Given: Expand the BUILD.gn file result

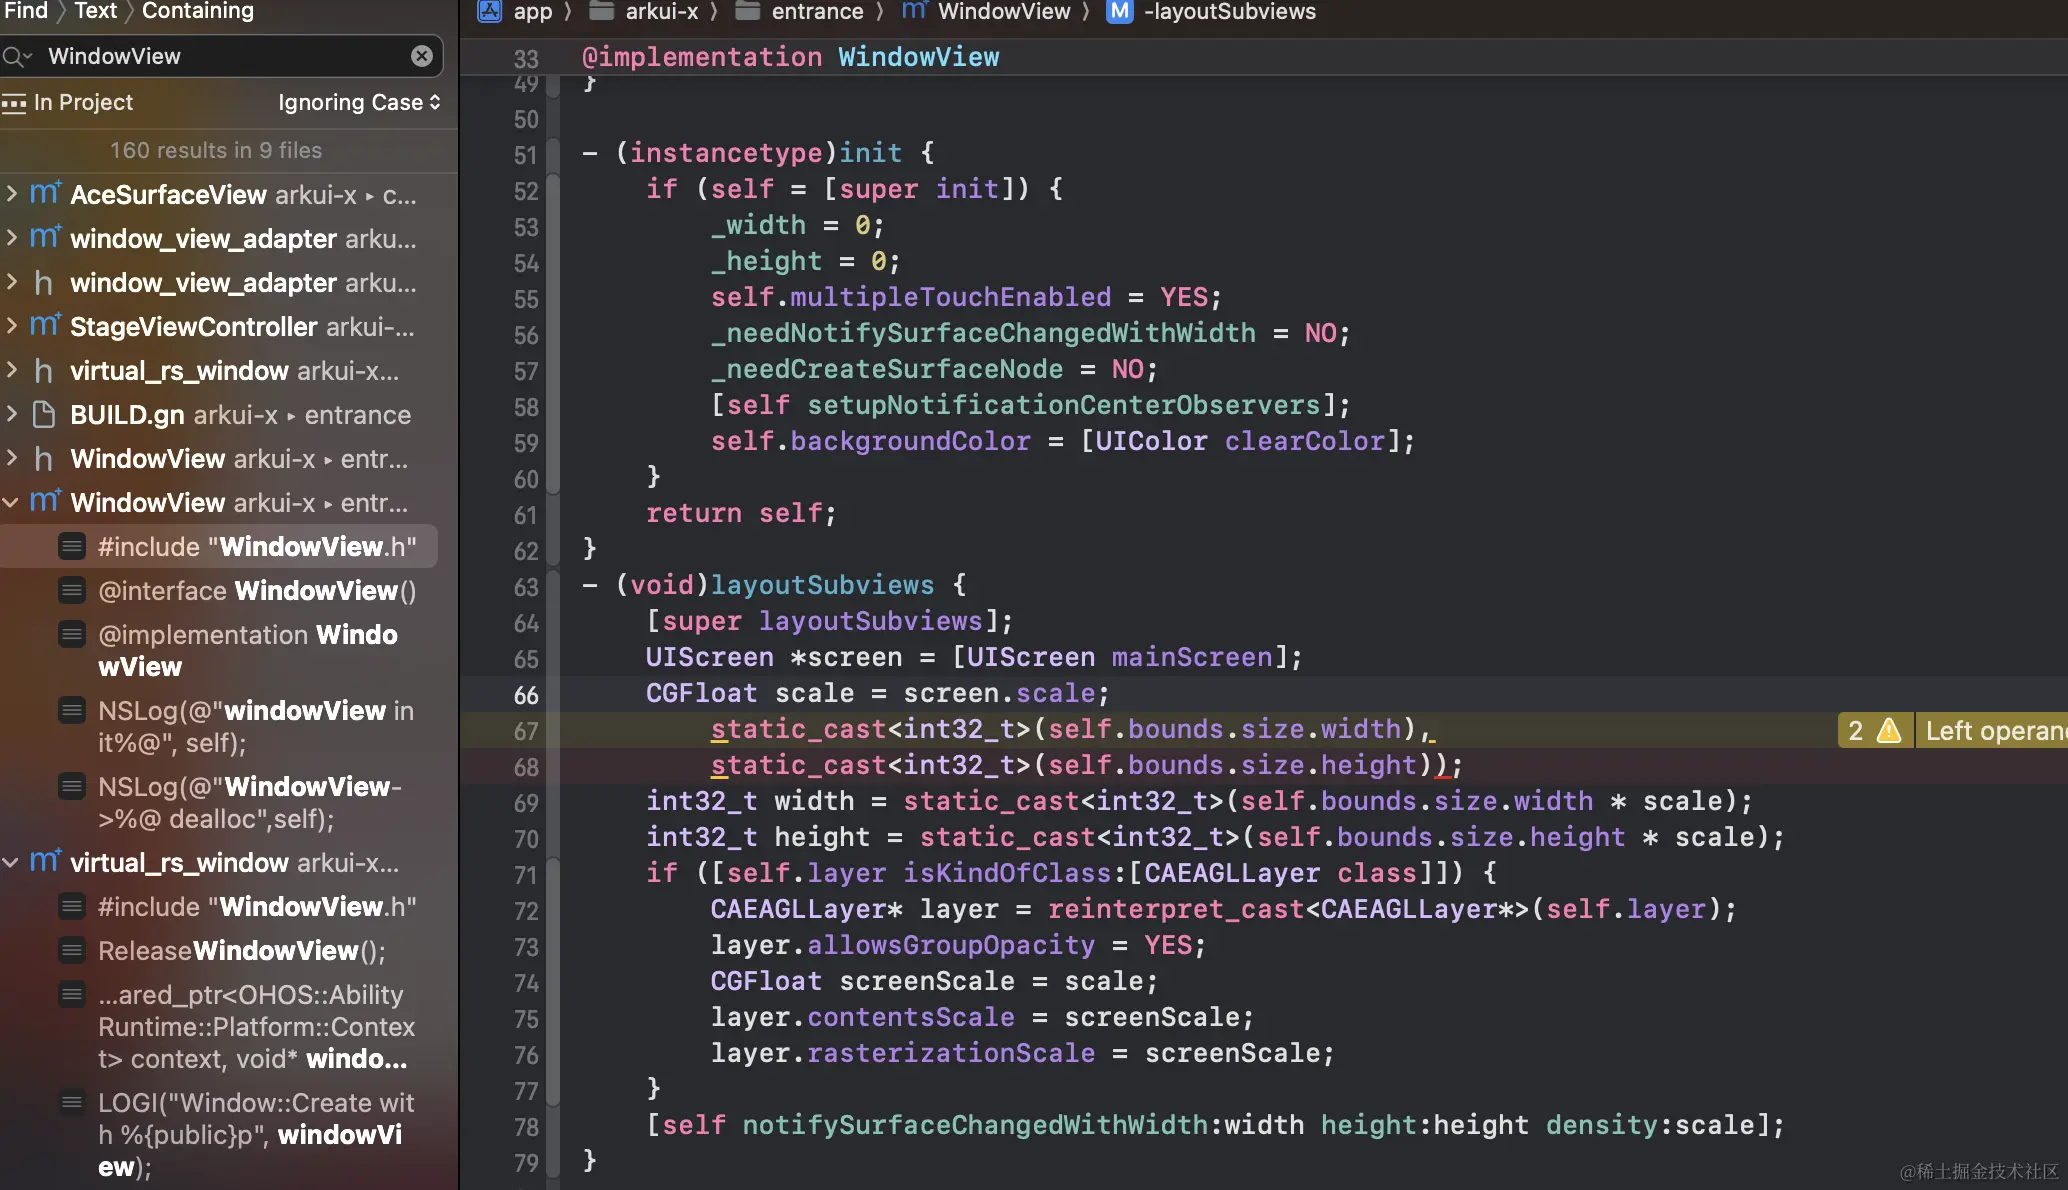Looking at the screenshot, I should 12,414.
